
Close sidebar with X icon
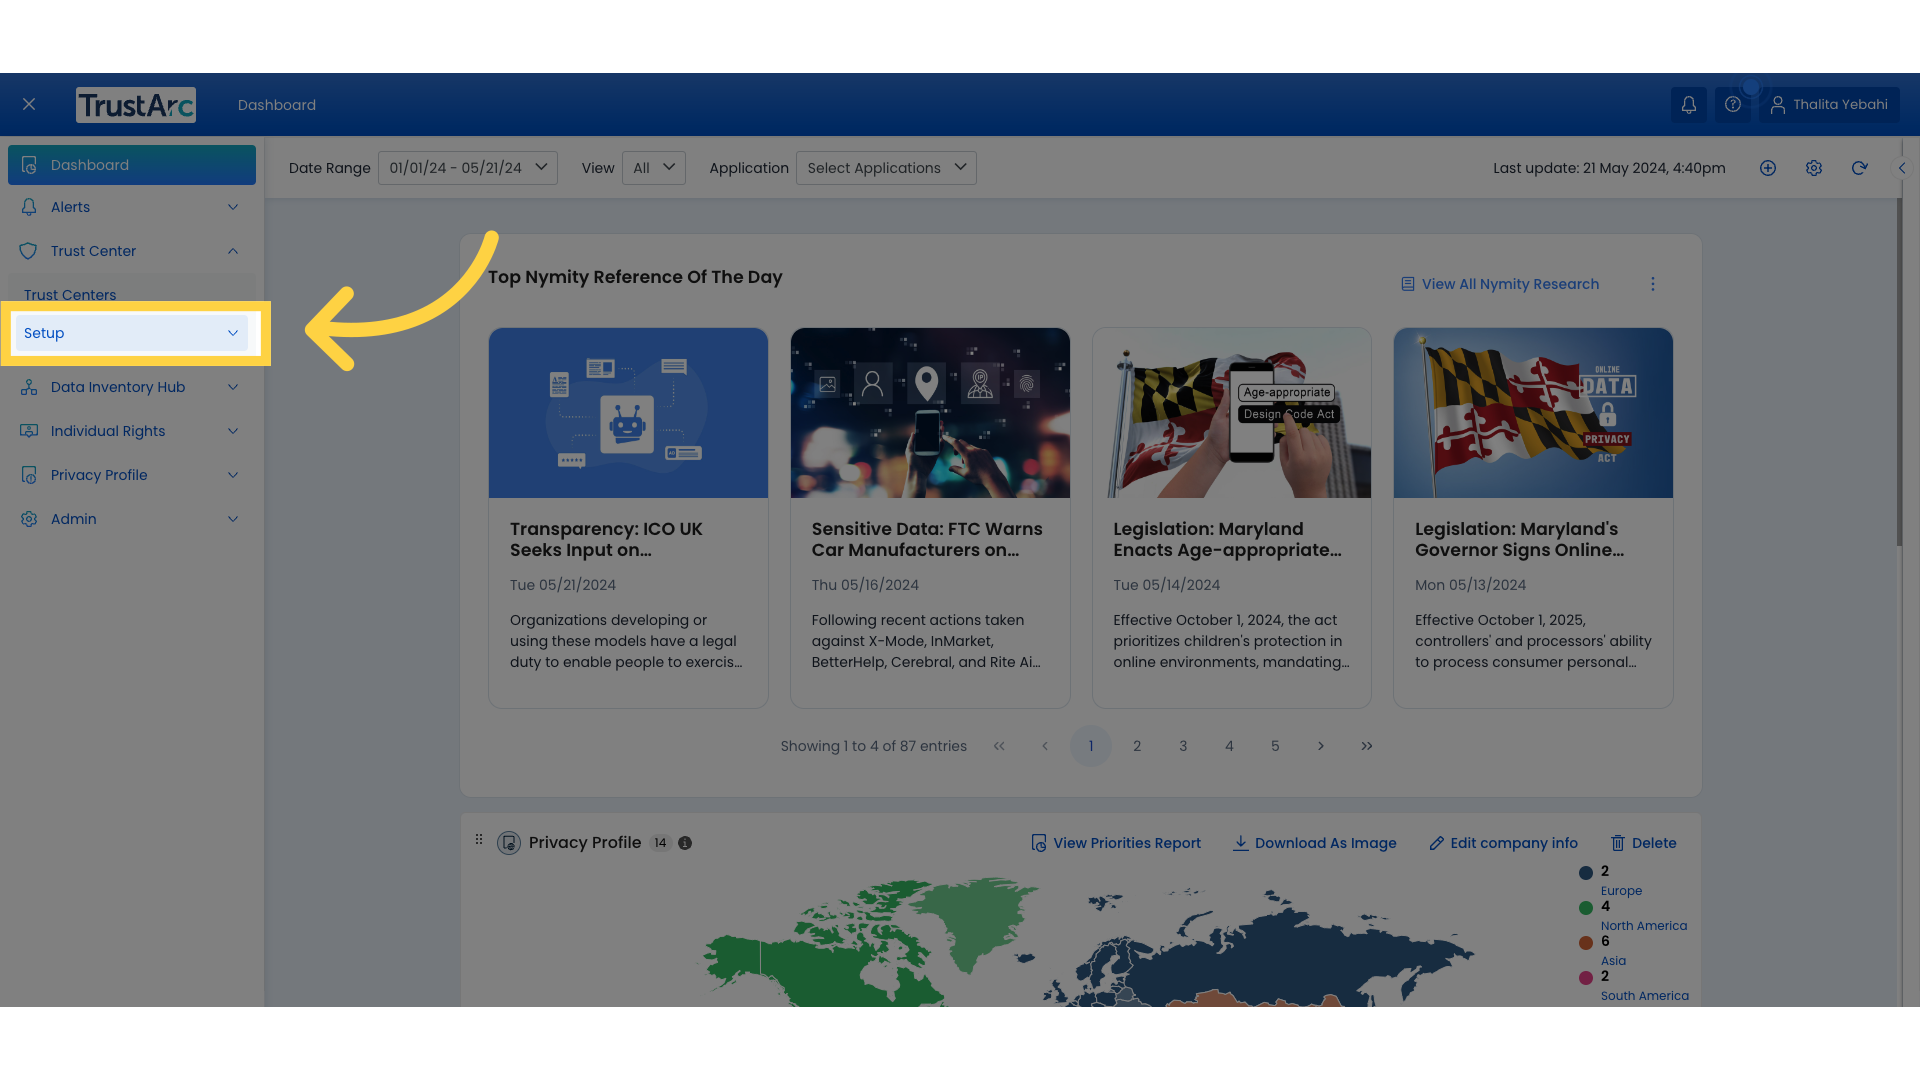pos(29,104)
